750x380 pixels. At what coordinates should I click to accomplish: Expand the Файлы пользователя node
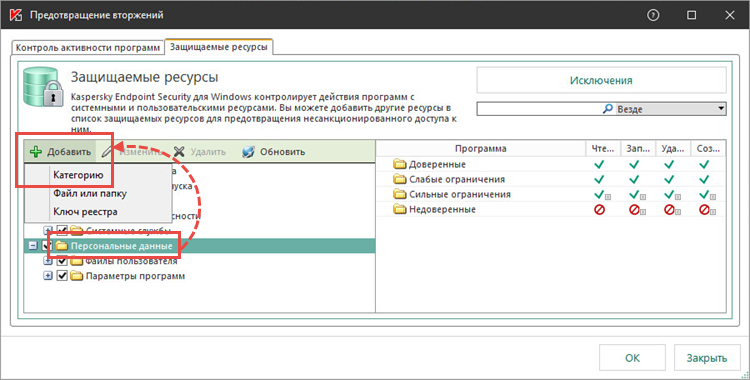(x=48, y=261)
